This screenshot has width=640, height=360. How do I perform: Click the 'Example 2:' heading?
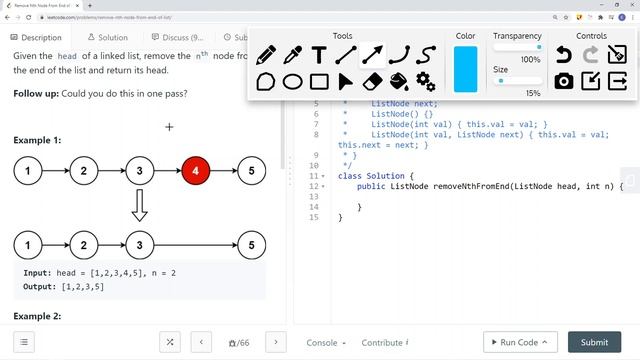point(37,316)
